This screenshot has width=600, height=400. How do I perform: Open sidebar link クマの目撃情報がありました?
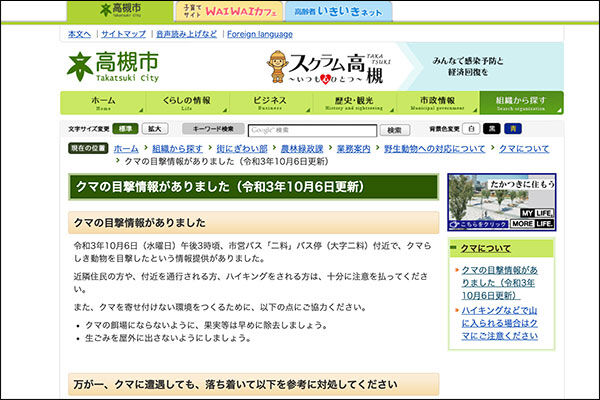499,282
